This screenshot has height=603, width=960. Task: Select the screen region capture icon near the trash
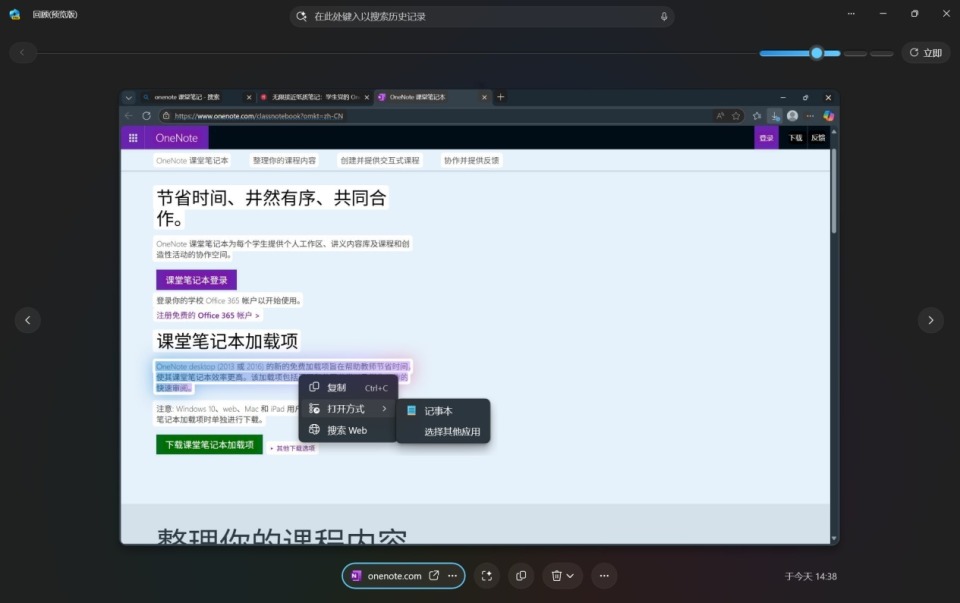[487, 575]
